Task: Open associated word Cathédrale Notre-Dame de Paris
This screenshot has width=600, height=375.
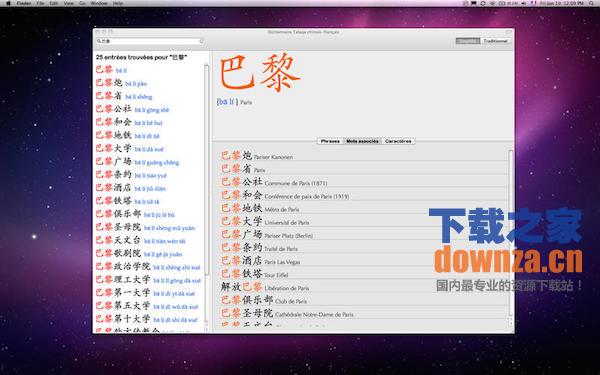Action: 287,313
